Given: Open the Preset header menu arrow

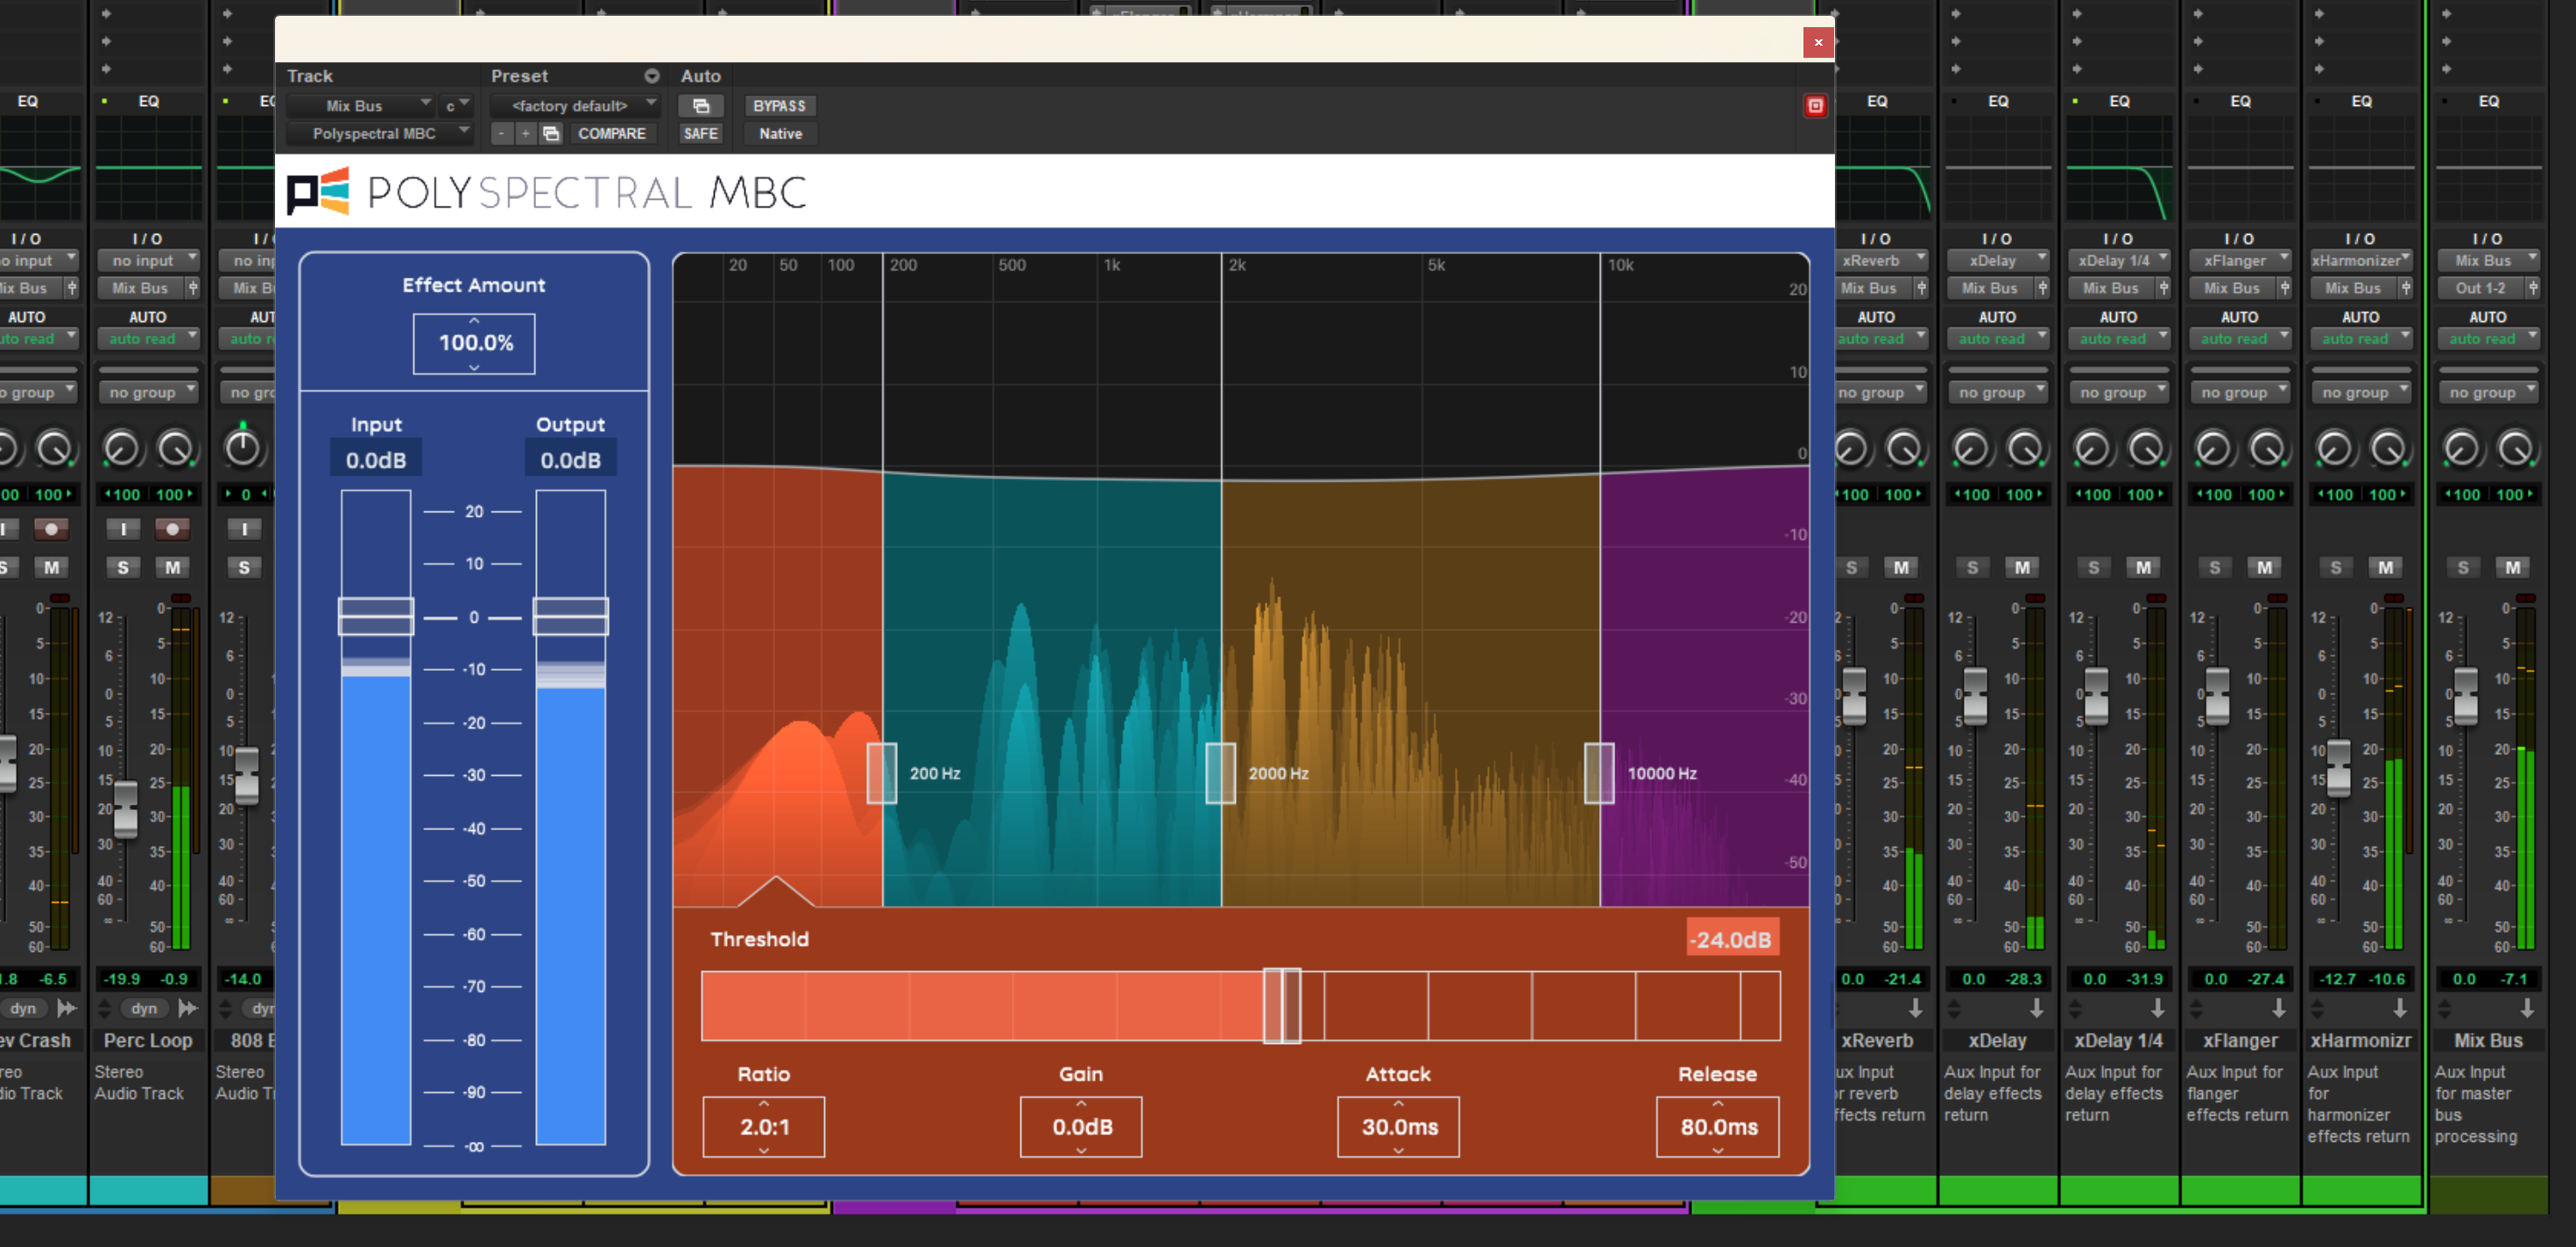Looking at the screenshot, I should [x=652, y=75].
